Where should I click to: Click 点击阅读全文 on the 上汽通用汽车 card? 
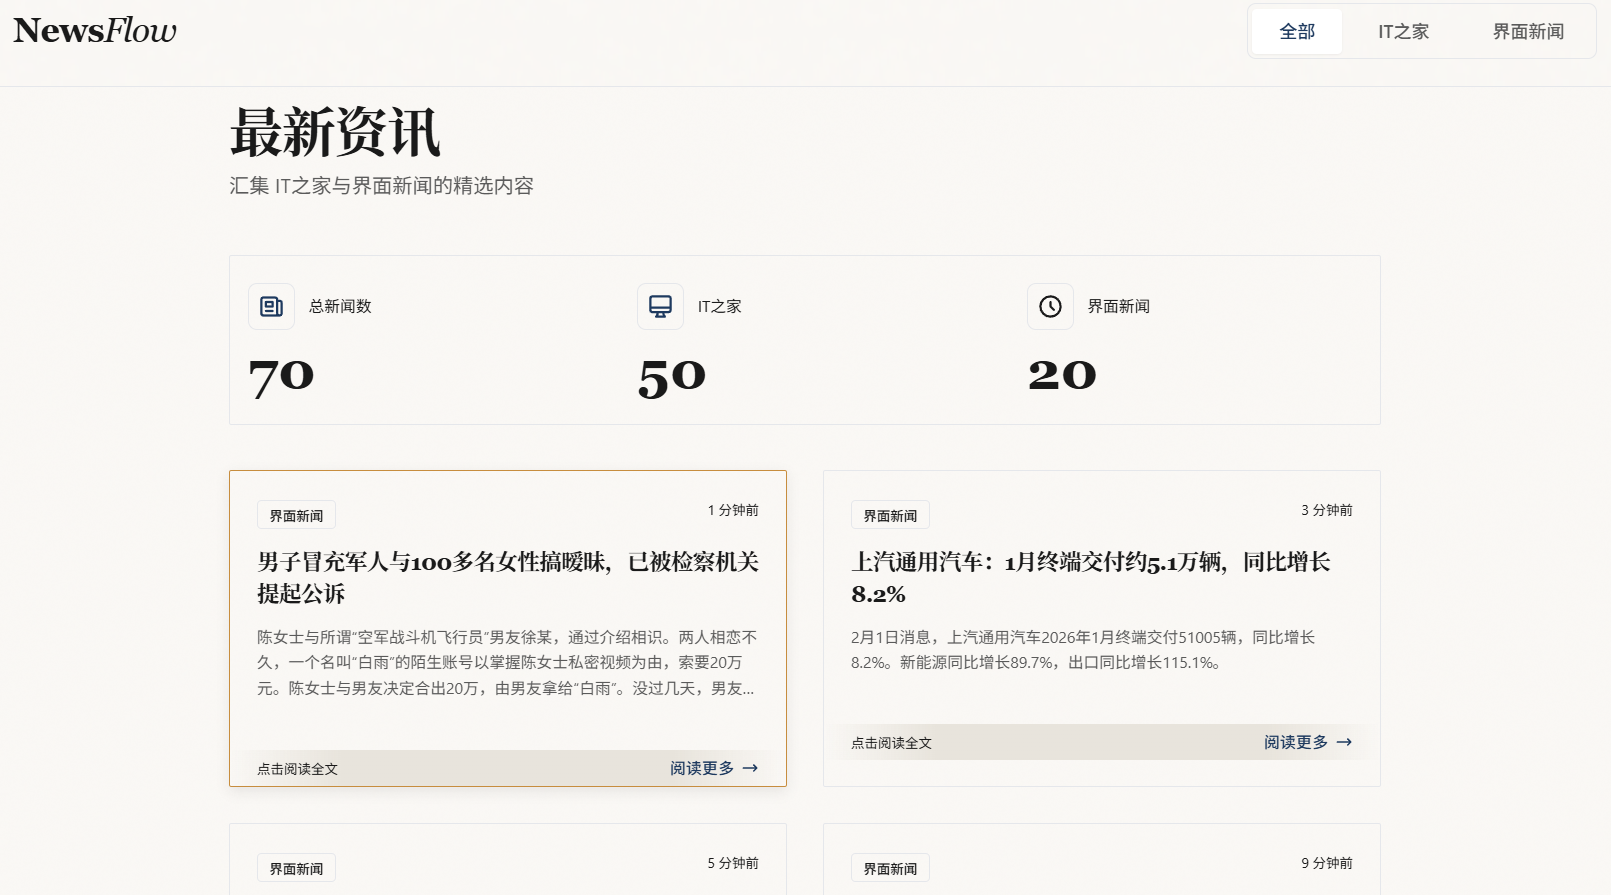click(x=891, y=743)
